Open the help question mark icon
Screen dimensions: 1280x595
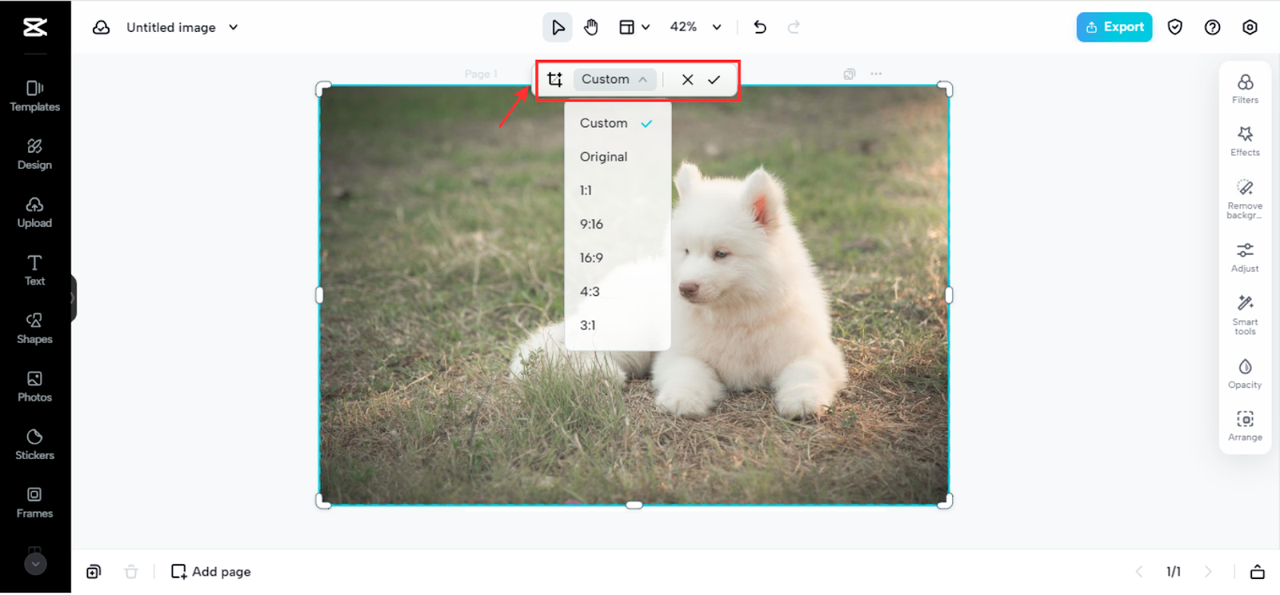pyautogui.click(x=1212, y=27)
